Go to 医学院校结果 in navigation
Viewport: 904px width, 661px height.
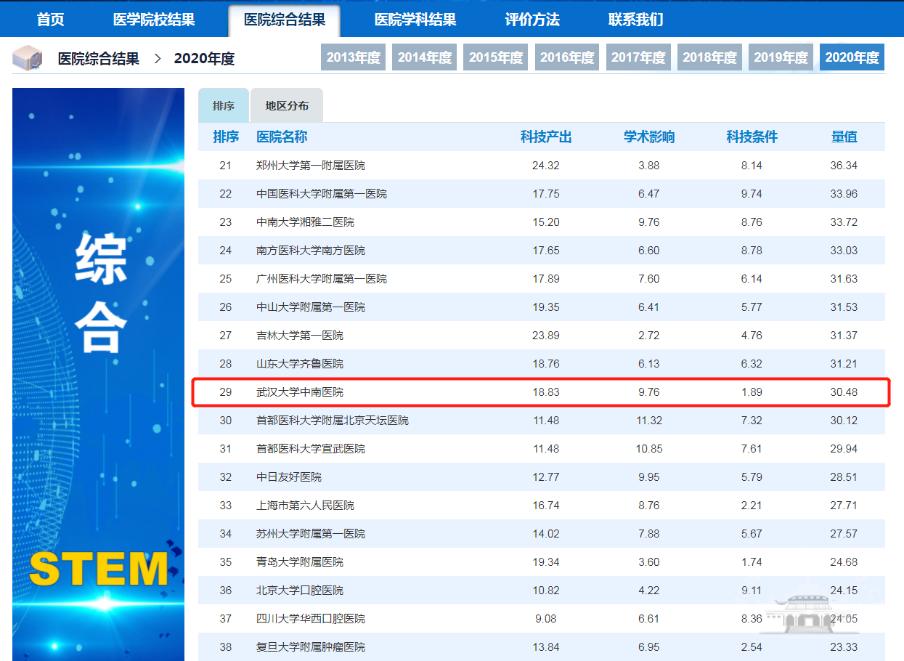(154, 20)
